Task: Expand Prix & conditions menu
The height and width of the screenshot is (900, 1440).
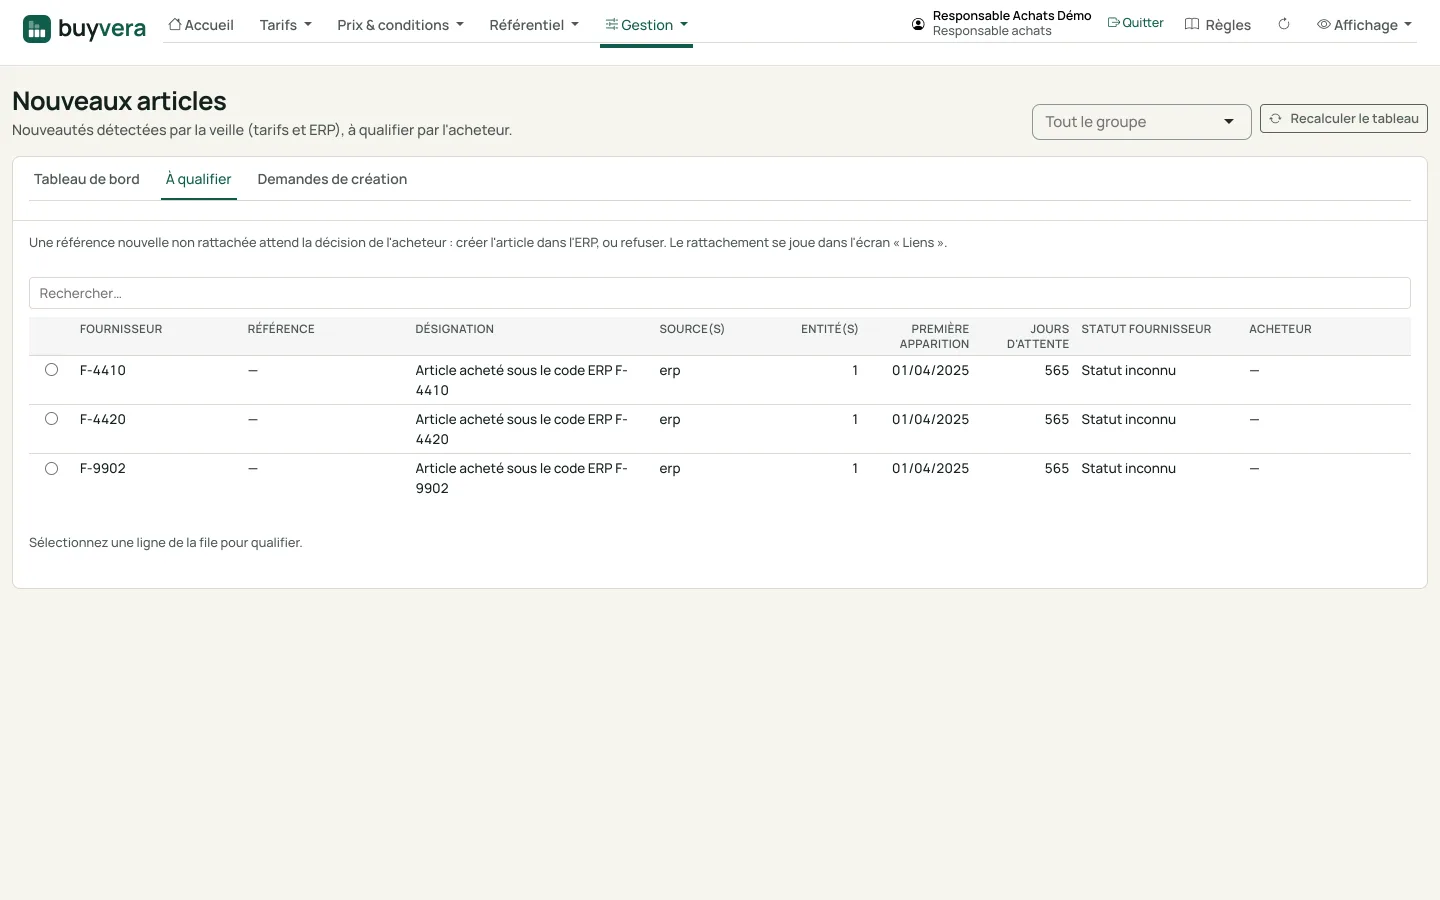Action: (400, 25)
